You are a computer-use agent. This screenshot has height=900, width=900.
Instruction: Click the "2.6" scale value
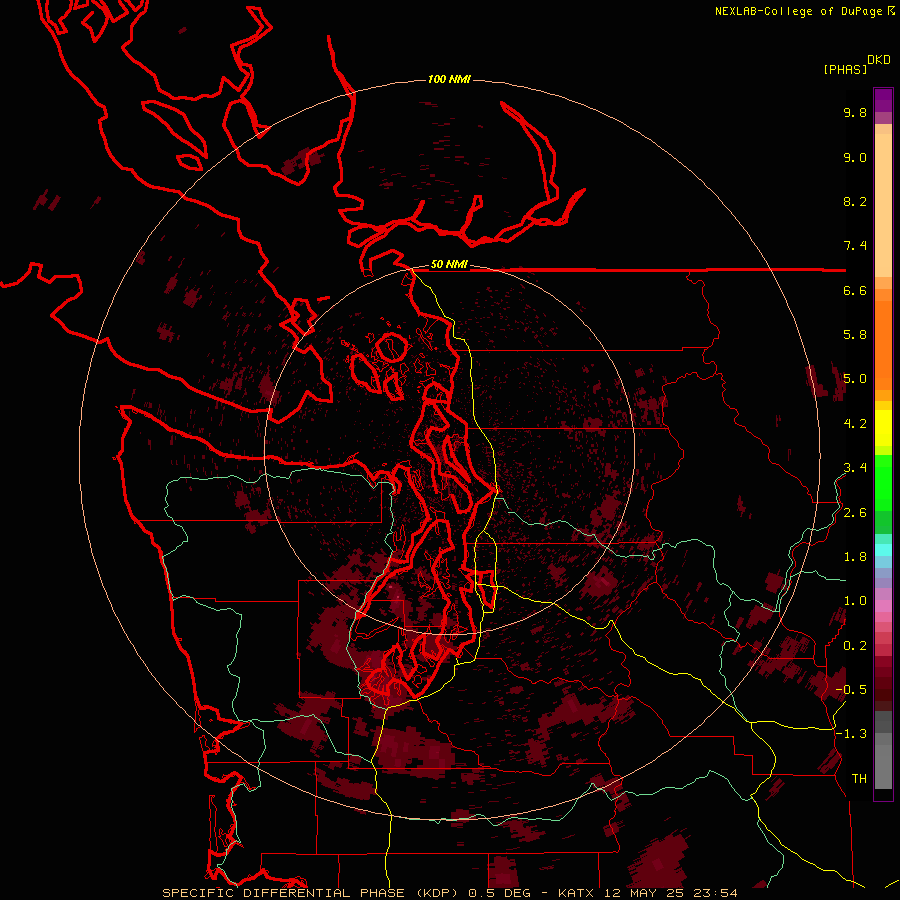[x=855, y=513]
